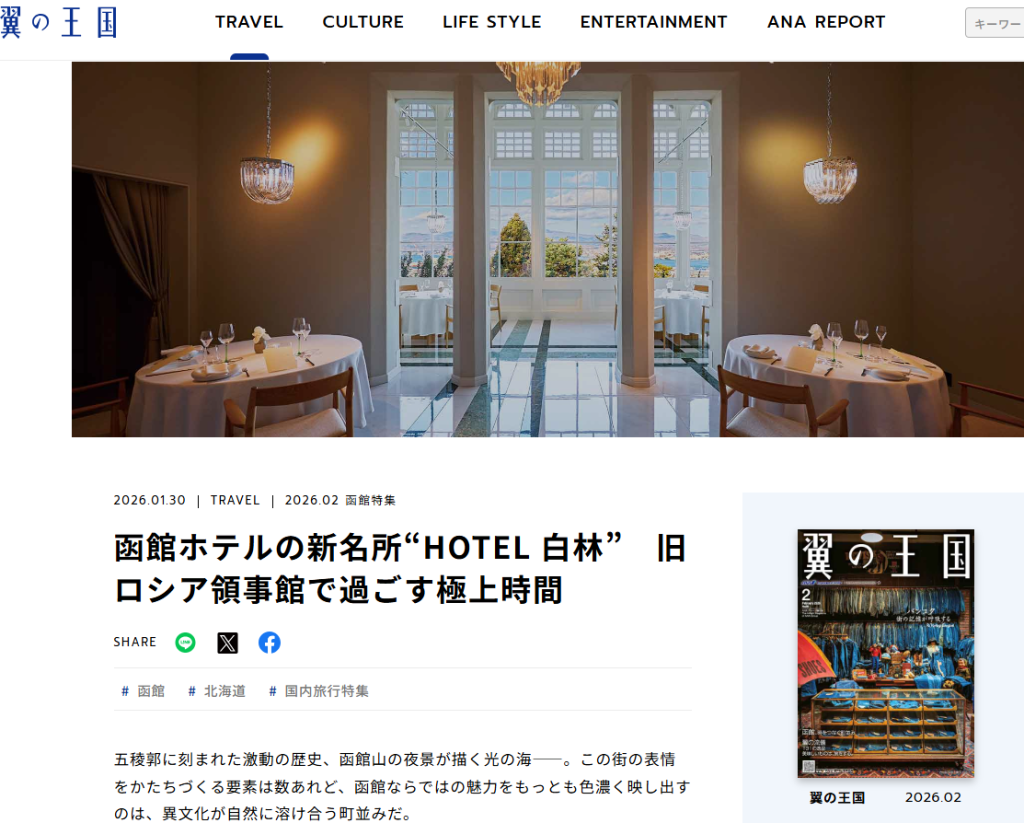Share article via LINE icon
This screenshot has width=1024, height=823.
point(185,643)
